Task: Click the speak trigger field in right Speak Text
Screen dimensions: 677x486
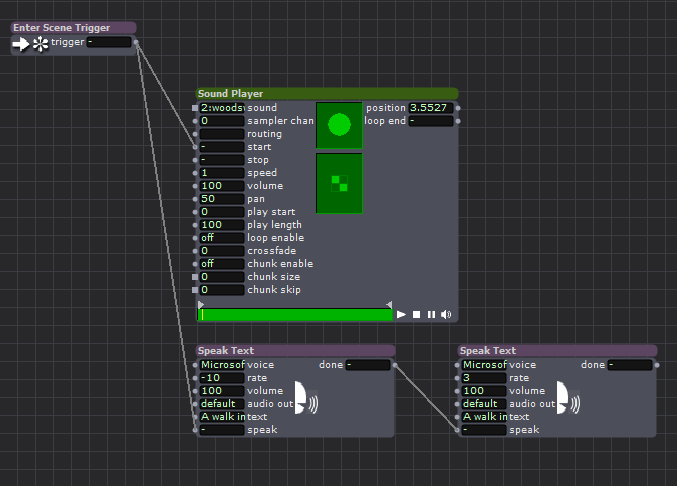Action: [x=484, y=430]
